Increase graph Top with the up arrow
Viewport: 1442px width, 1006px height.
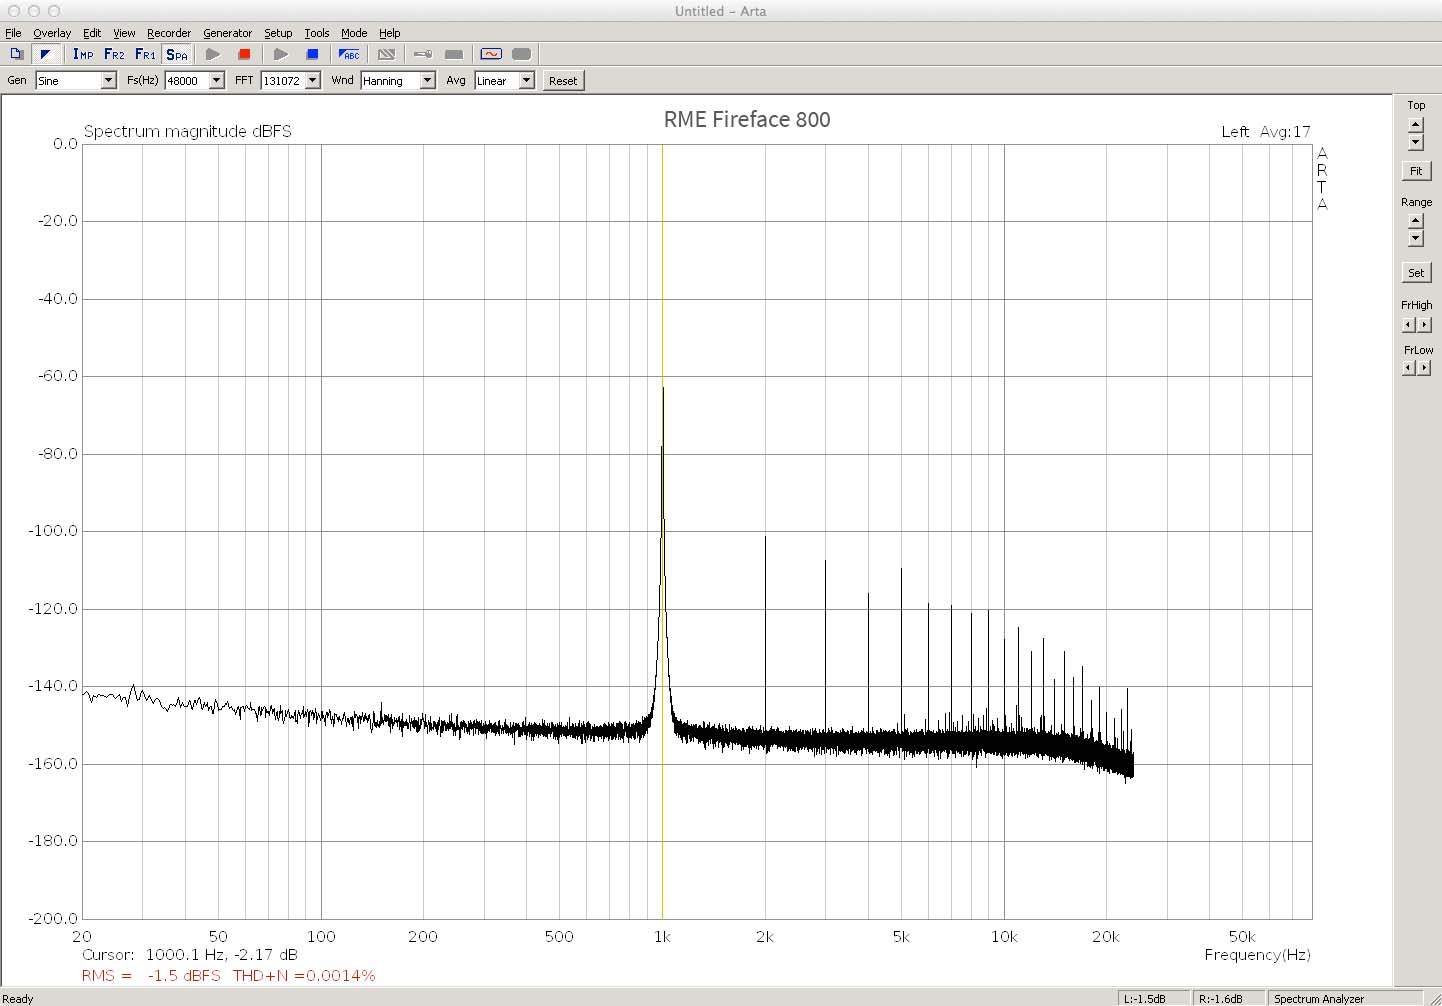coord(1415,125)
